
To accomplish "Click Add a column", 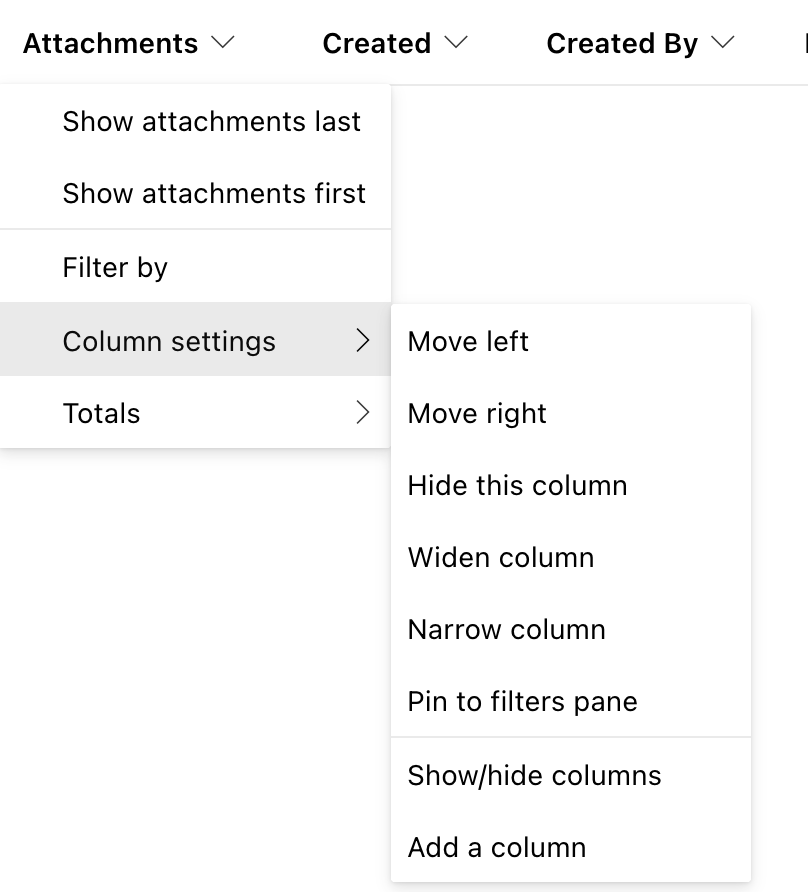I will coord(497,848).
